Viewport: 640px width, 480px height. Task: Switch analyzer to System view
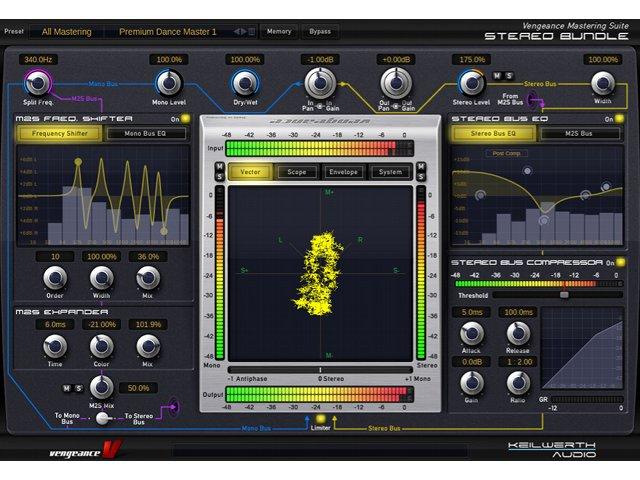[x=390, y=172]
